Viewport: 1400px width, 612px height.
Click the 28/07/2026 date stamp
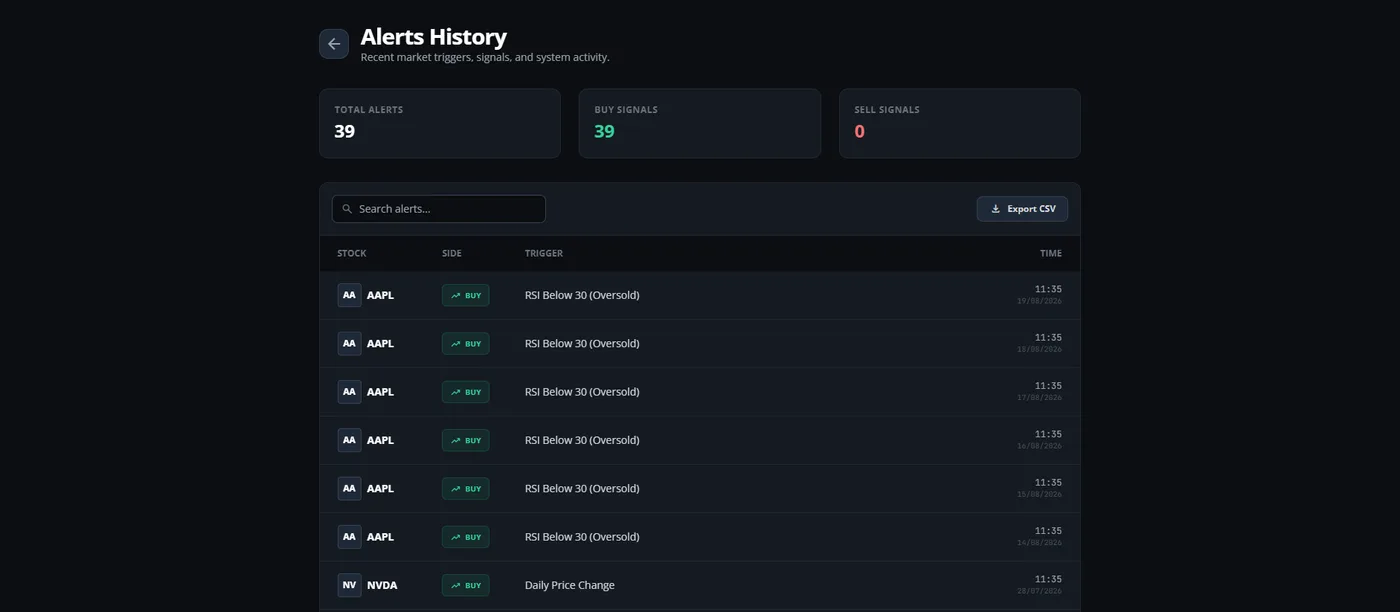1039,591
